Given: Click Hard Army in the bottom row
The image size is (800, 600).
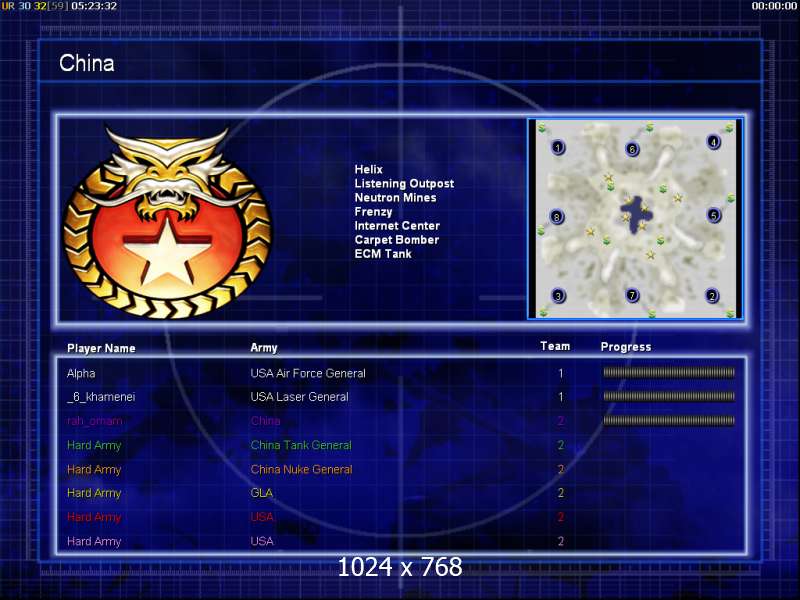Looking at the screenshot, I should [94, 541].
